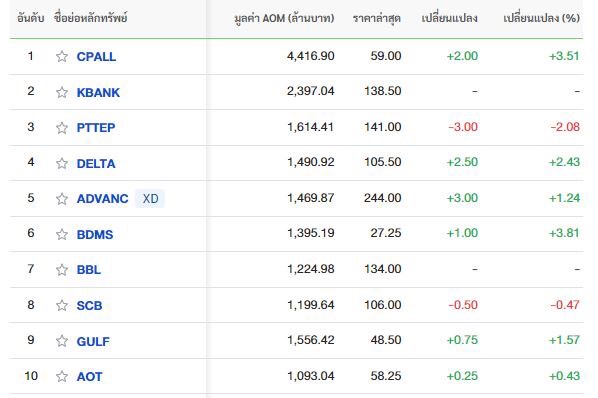Screen dimensions: 598x398
Task: Sort by ราคาล่าสุด column header
Action: [x=376, y=18]
